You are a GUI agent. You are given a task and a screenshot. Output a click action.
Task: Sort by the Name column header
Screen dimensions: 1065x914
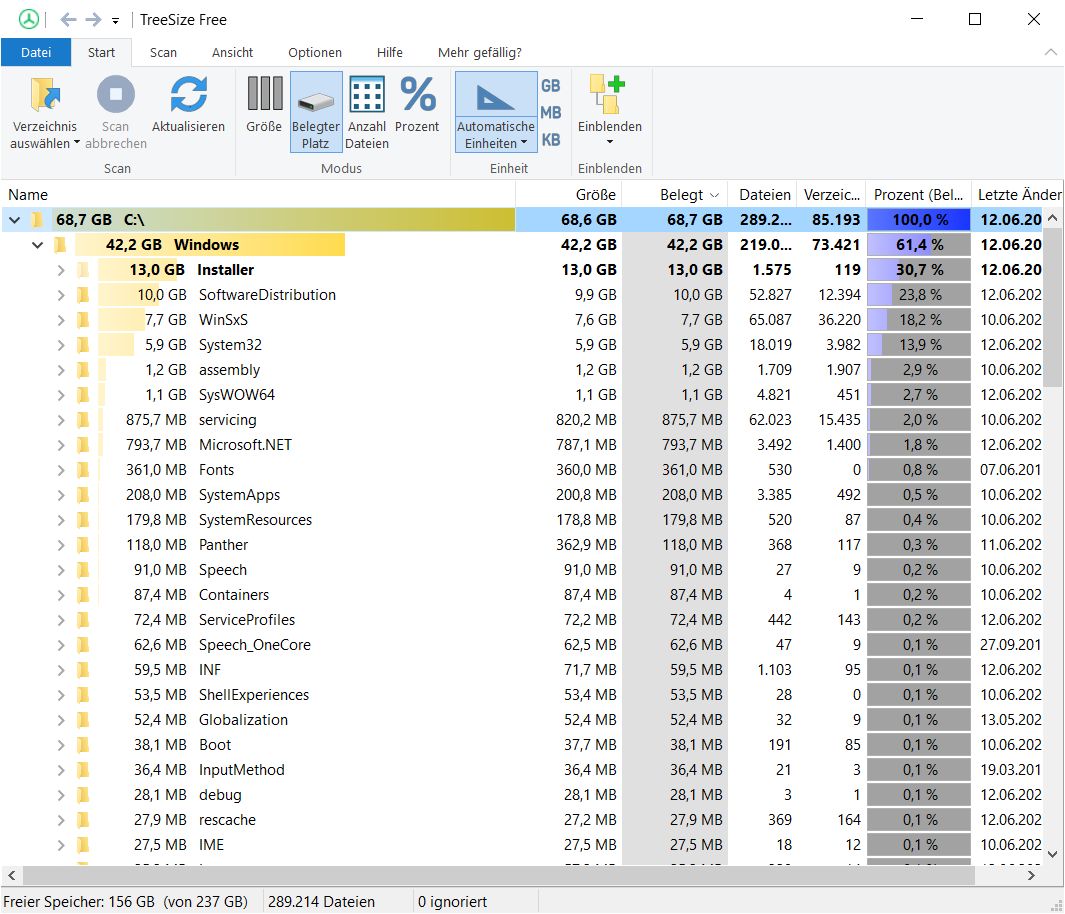258,195
